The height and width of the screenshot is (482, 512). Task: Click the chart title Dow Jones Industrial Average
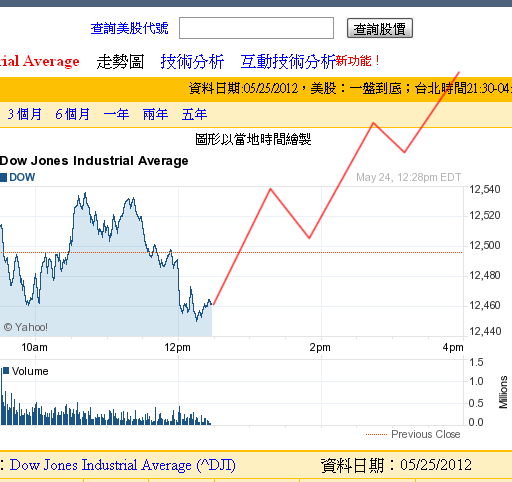click(94, 161)
